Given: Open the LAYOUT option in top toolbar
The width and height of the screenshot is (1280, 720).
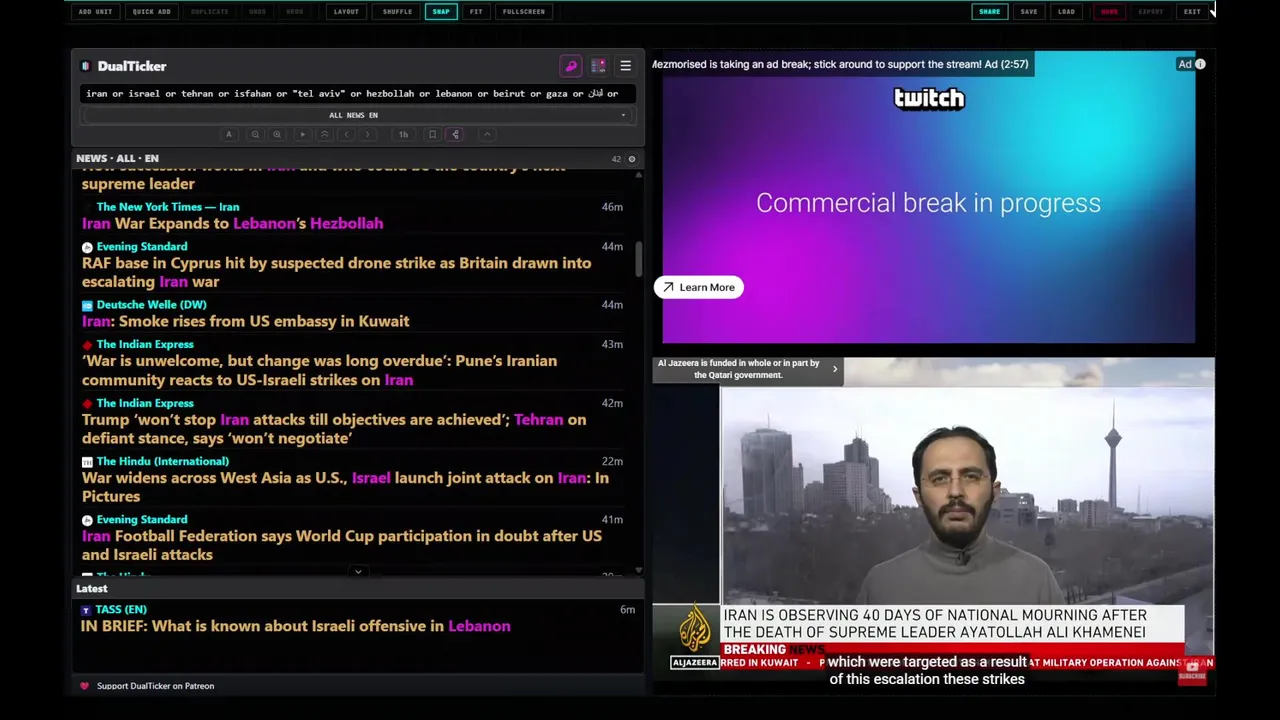Looking at the screenshot, I should coord(346,12).
